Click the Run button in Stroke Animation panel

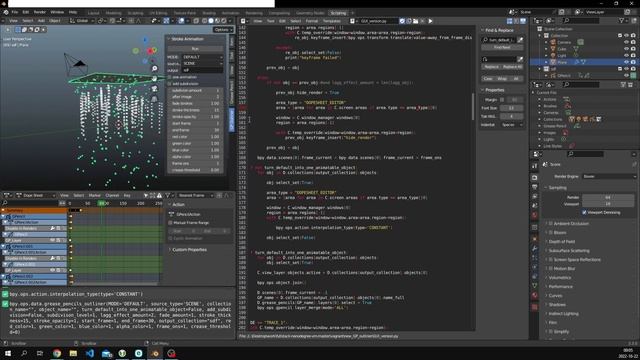(x=195, y=49)
